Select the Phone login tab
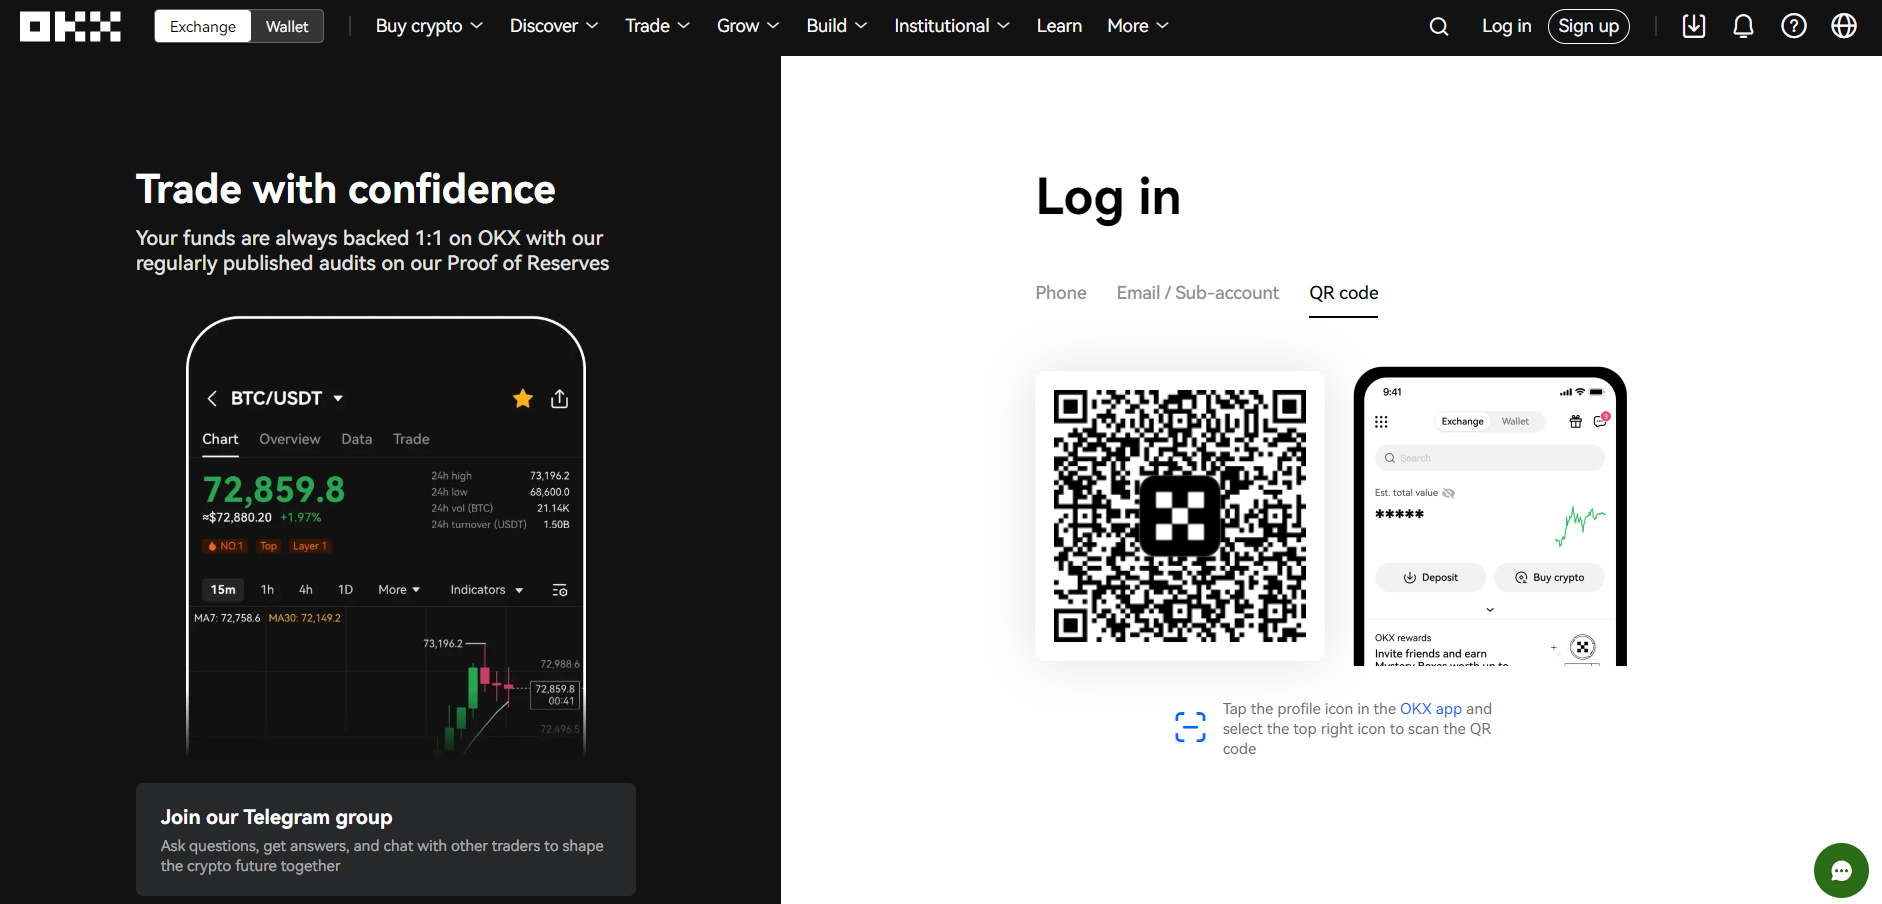This screenshot has height=904, width=1882. point(1061,293)
